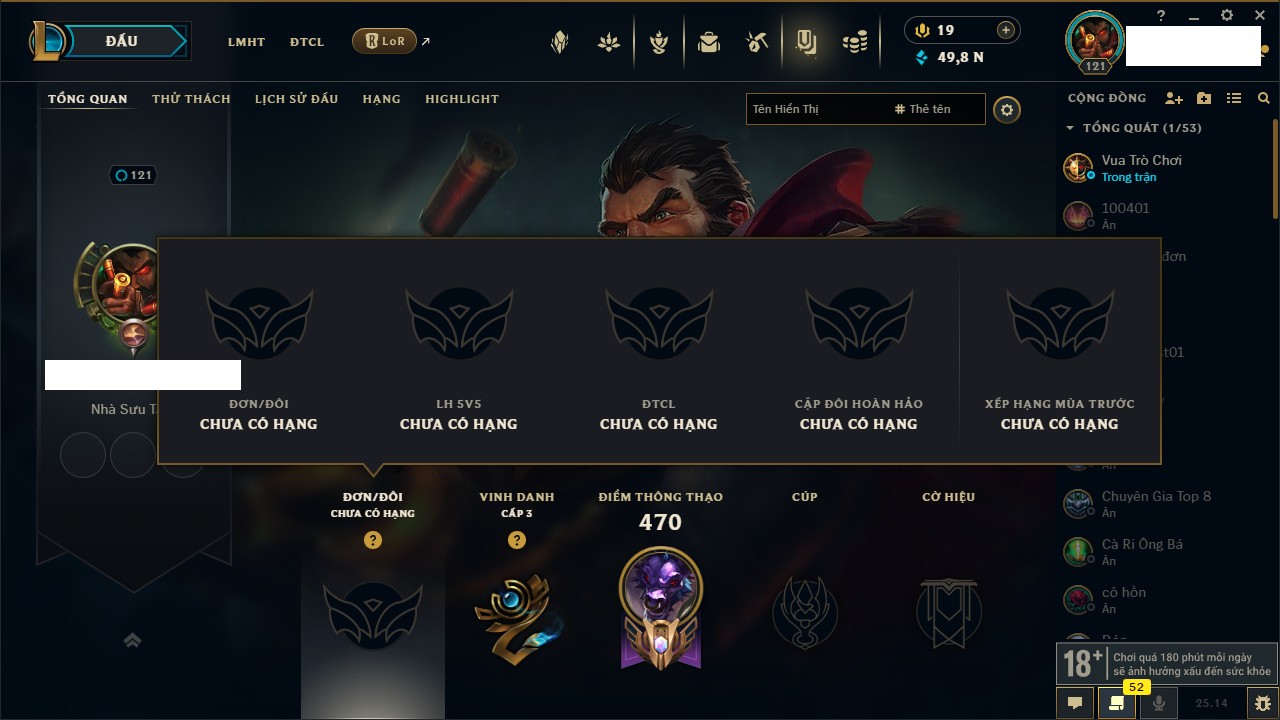The image size is (1280, 720).
Task: Toggle the microphone mute button
Action: (1158, 703)
